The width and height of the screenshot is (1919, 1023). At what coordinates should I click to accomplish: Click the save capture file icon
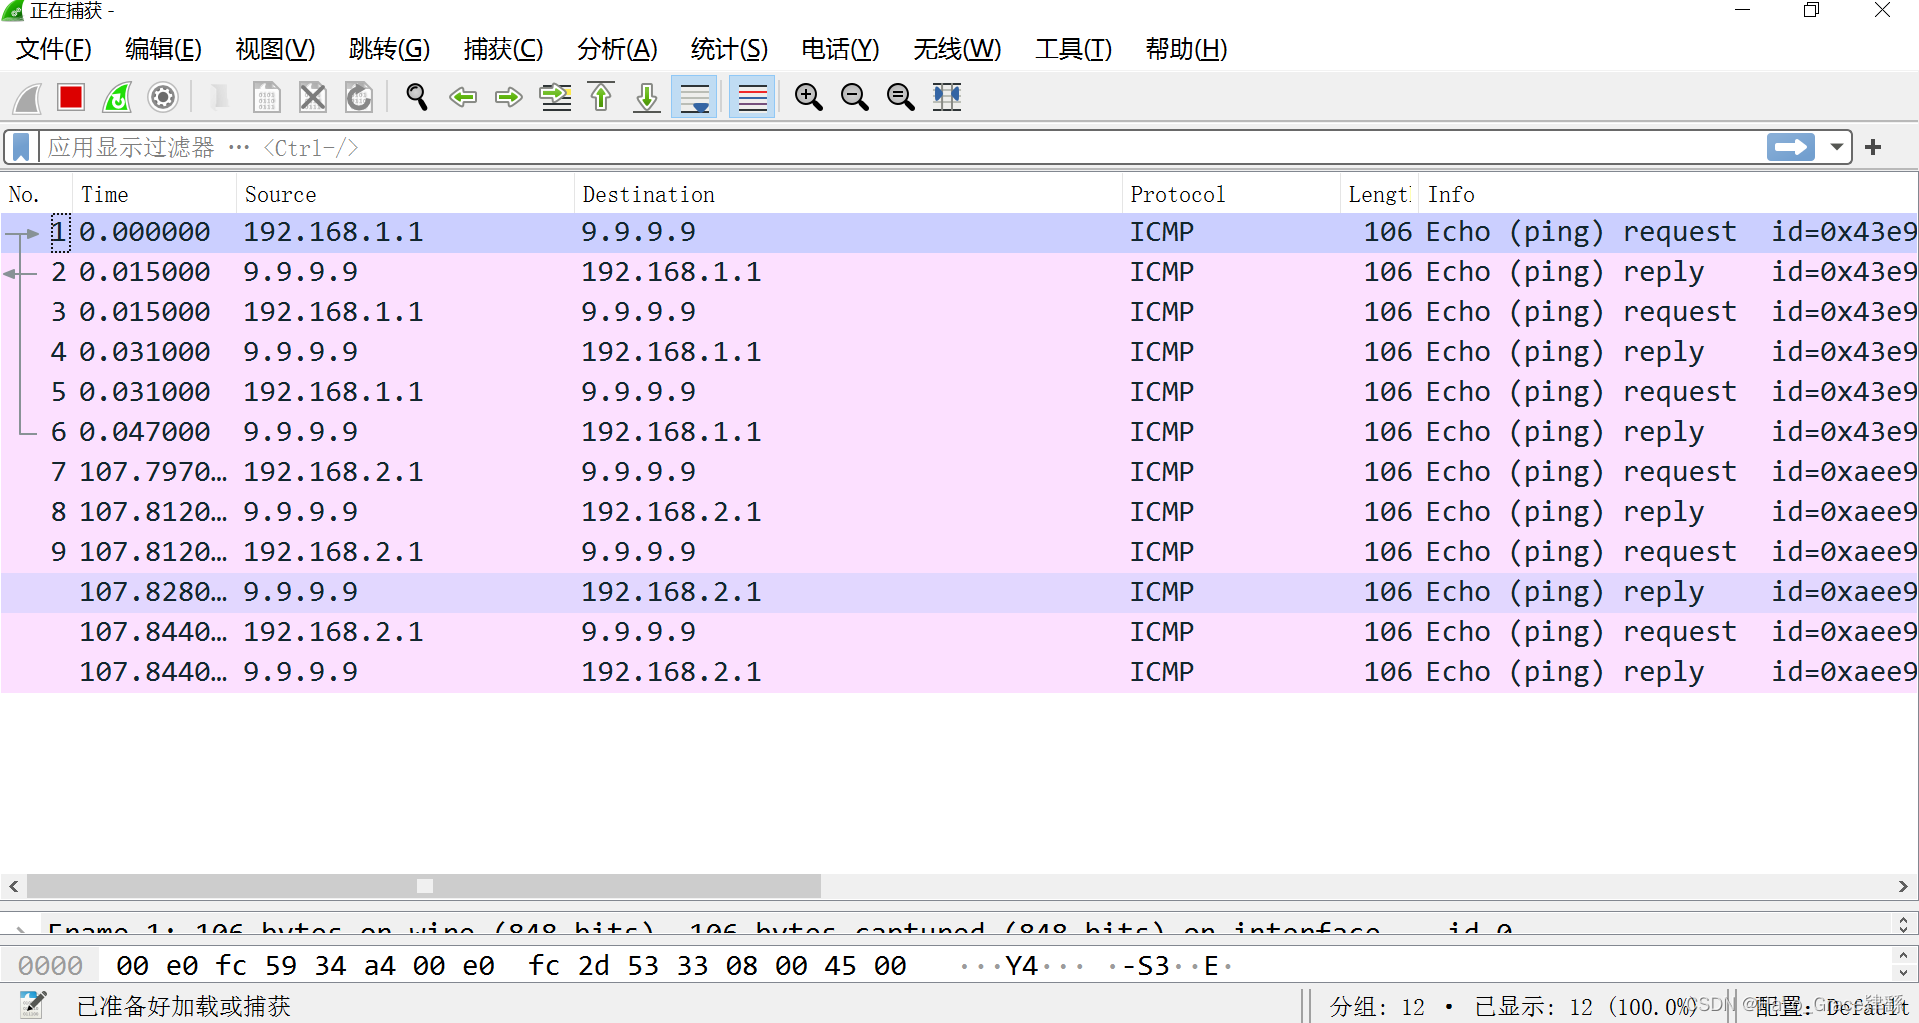click(x=266, y=97)
